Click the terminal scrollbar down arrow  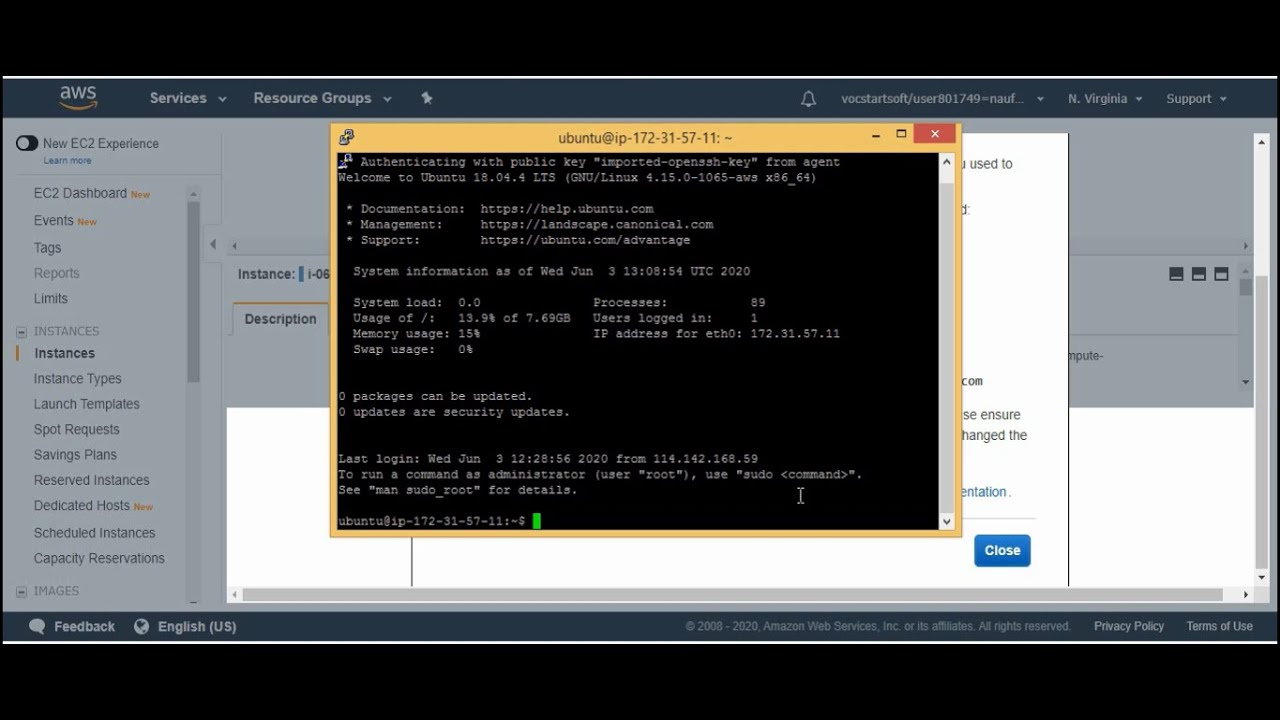[x=946, y=521]
